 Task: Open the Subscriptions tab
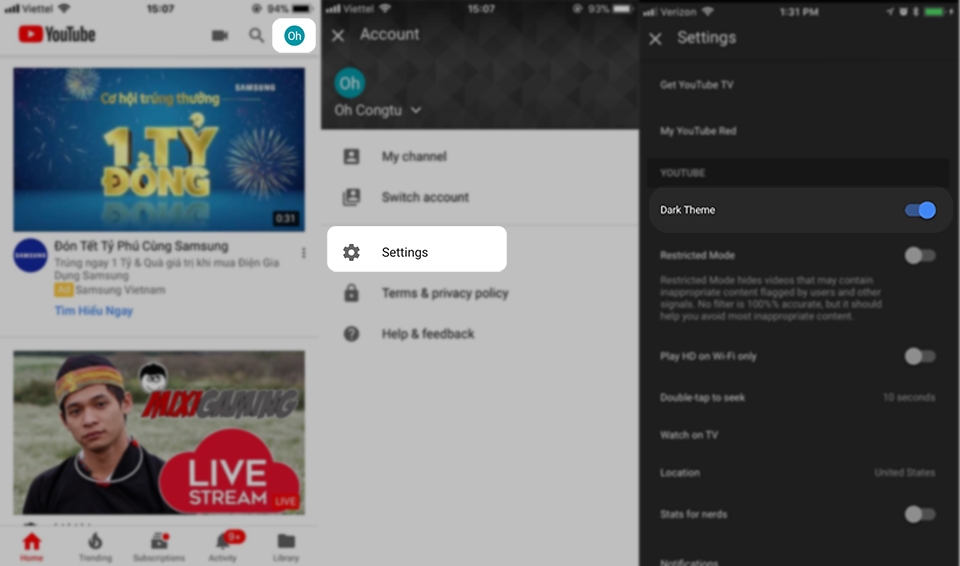159,546
